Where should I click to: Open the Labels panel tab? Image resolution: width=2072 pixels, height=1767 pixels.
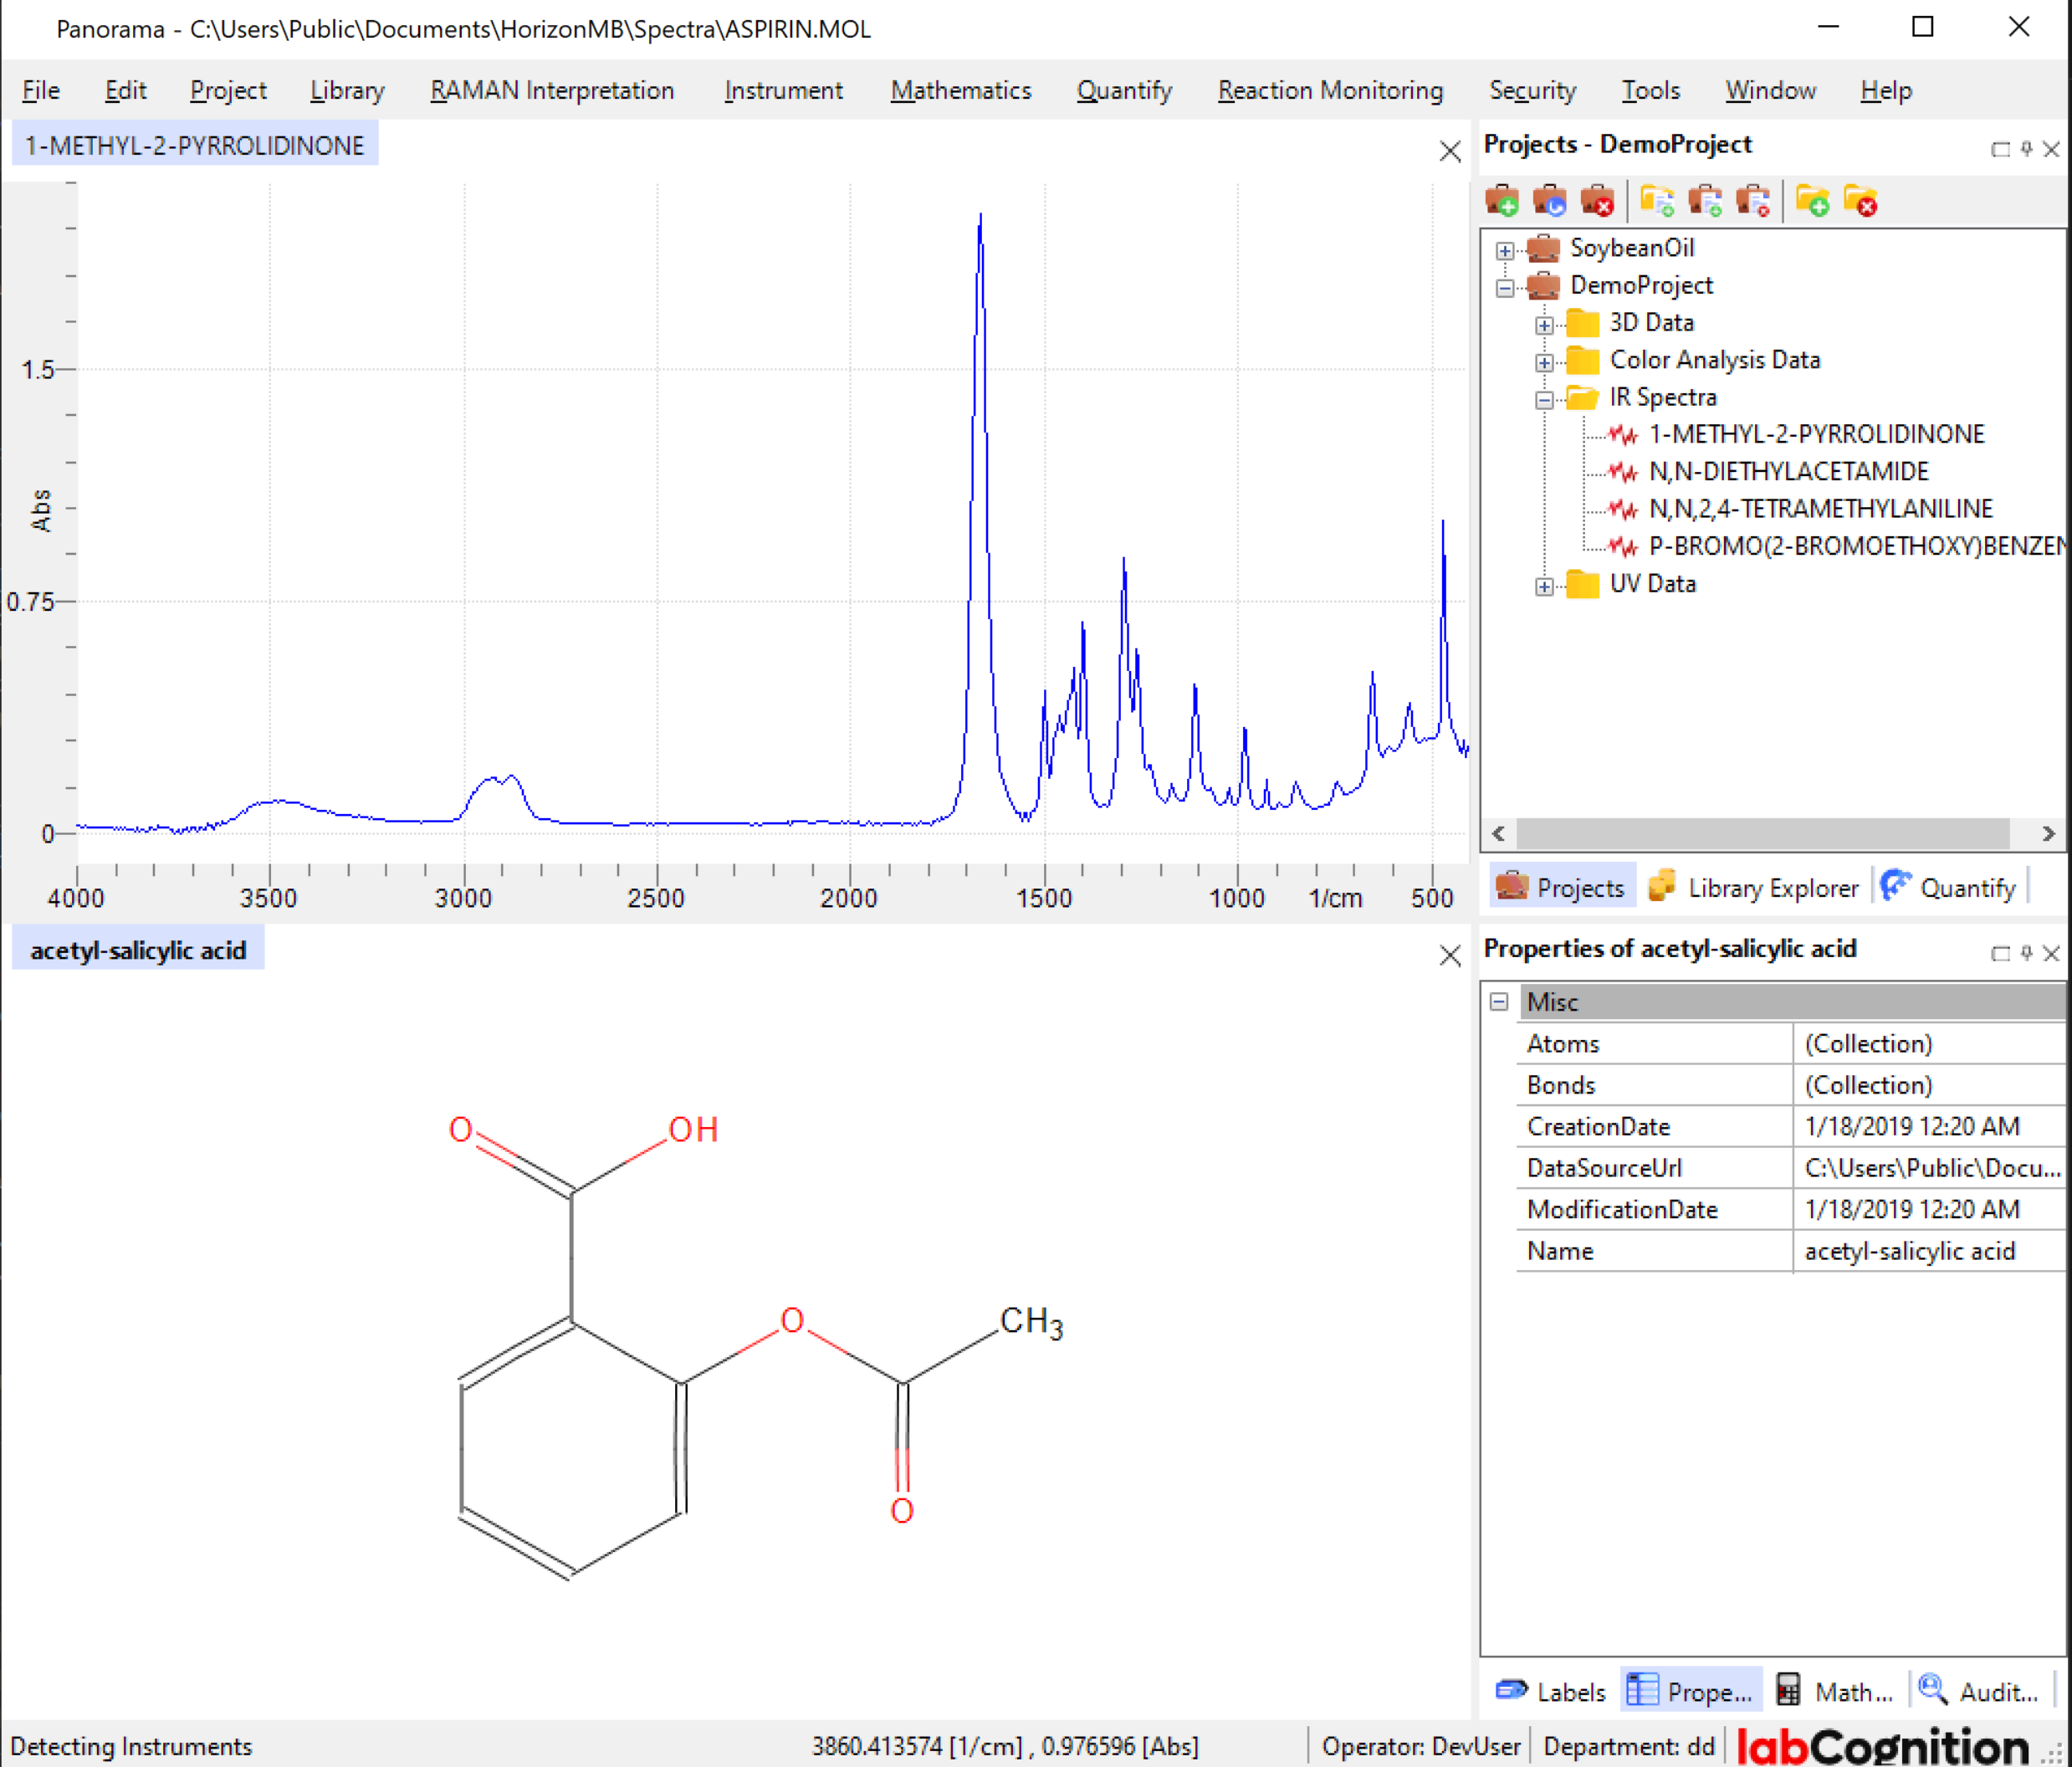tap(1551, 1691)
